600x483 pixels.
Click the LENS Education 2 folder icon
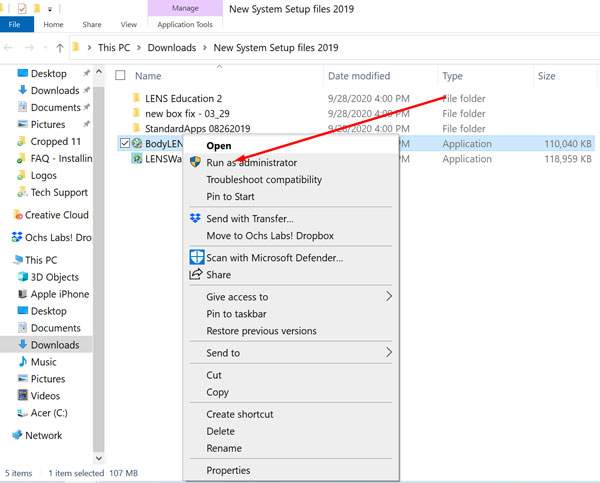click(x=136, y=98)
